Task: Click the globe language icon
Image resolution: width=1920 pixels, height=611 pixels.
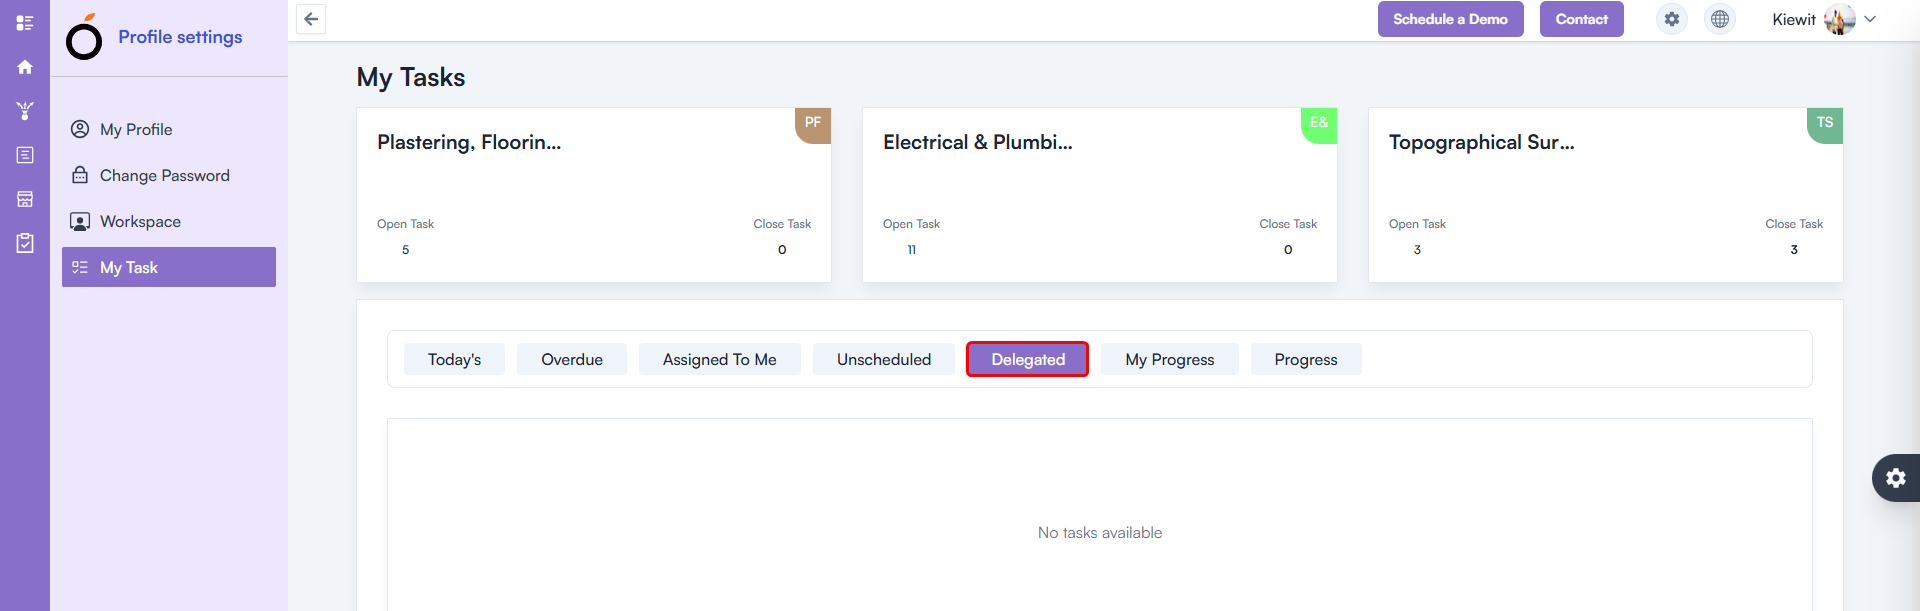Action: pyautogui.click(x=1720, y=18)
